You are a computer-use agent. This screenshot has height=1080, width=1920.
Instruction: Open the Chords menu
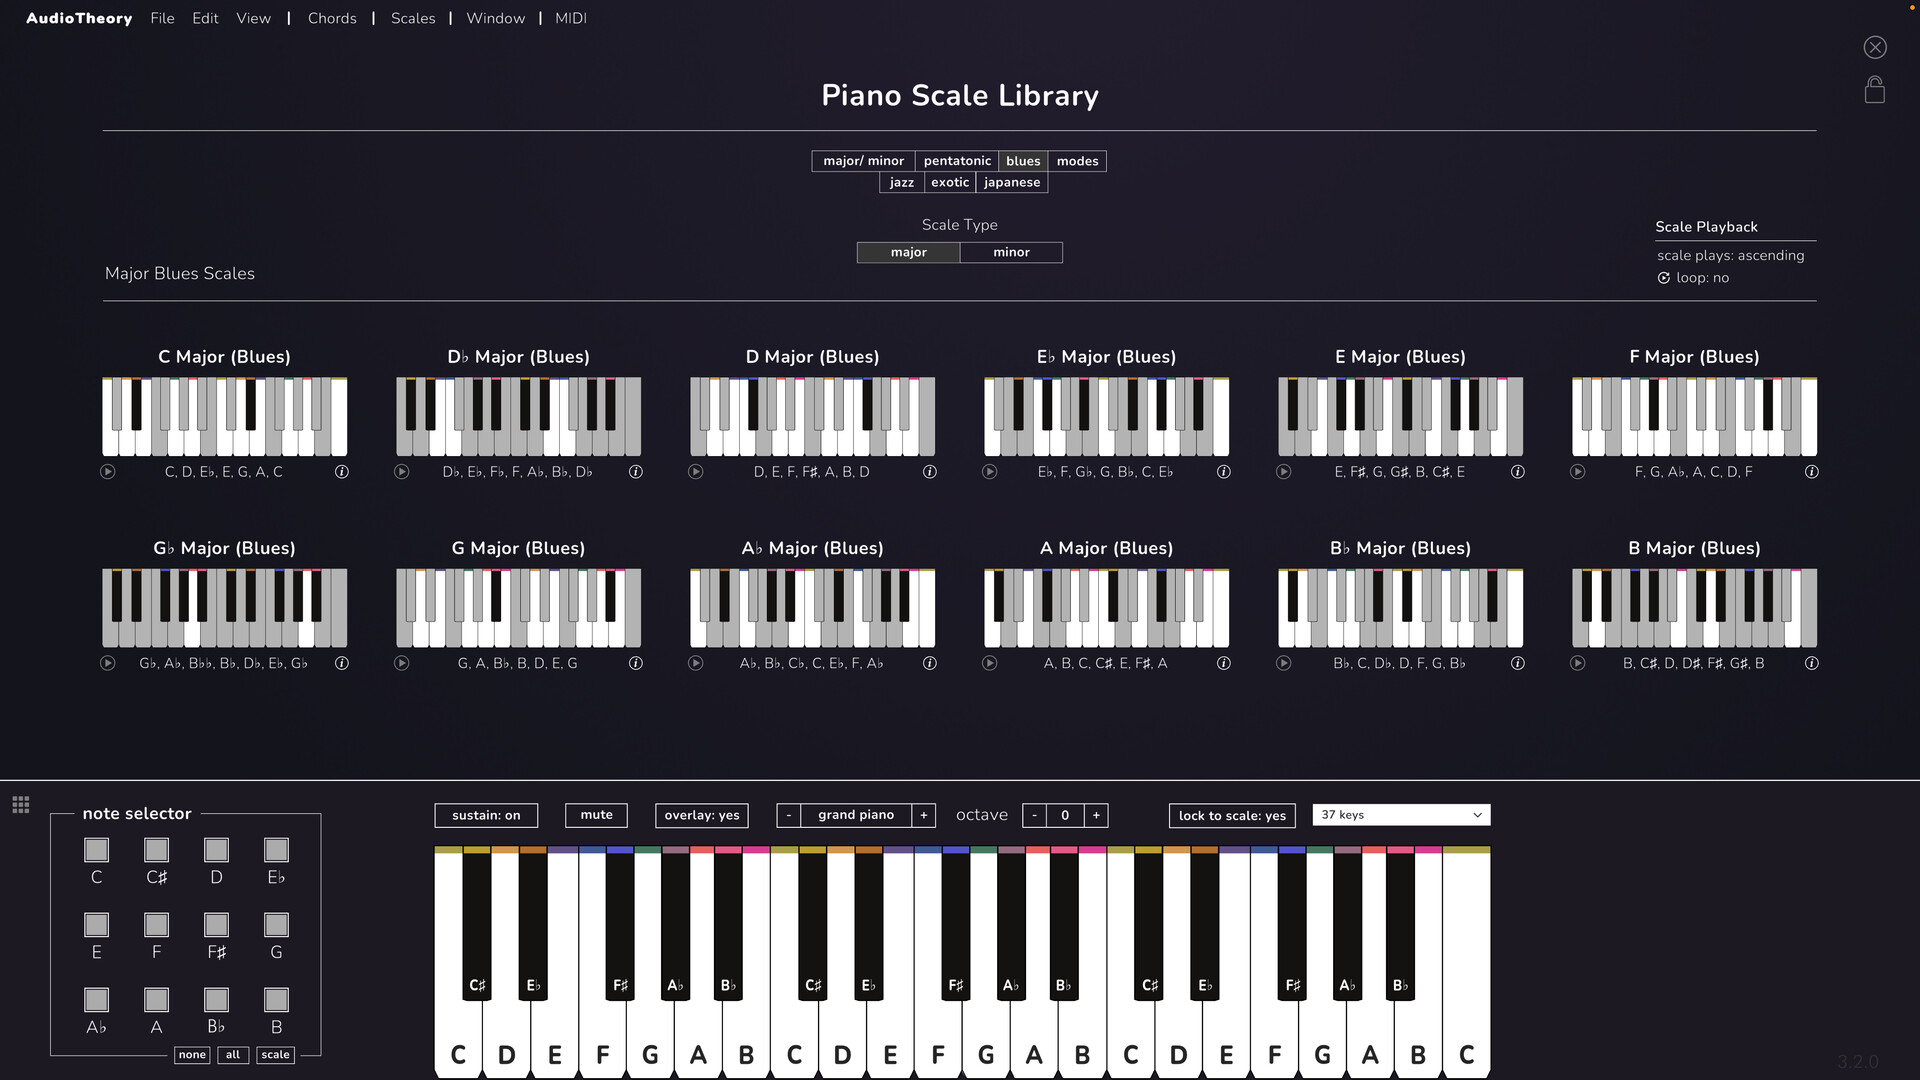tap(332, 18)
